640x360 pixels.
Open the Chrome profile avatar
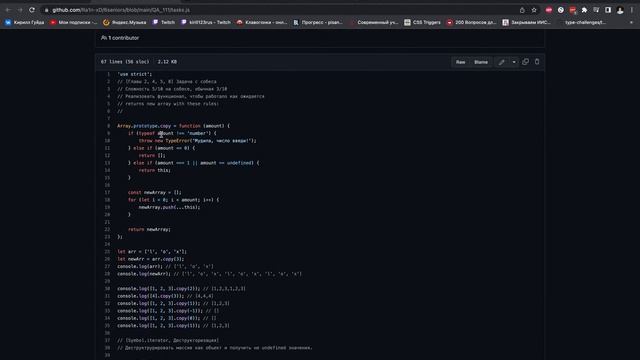(620, 10)
